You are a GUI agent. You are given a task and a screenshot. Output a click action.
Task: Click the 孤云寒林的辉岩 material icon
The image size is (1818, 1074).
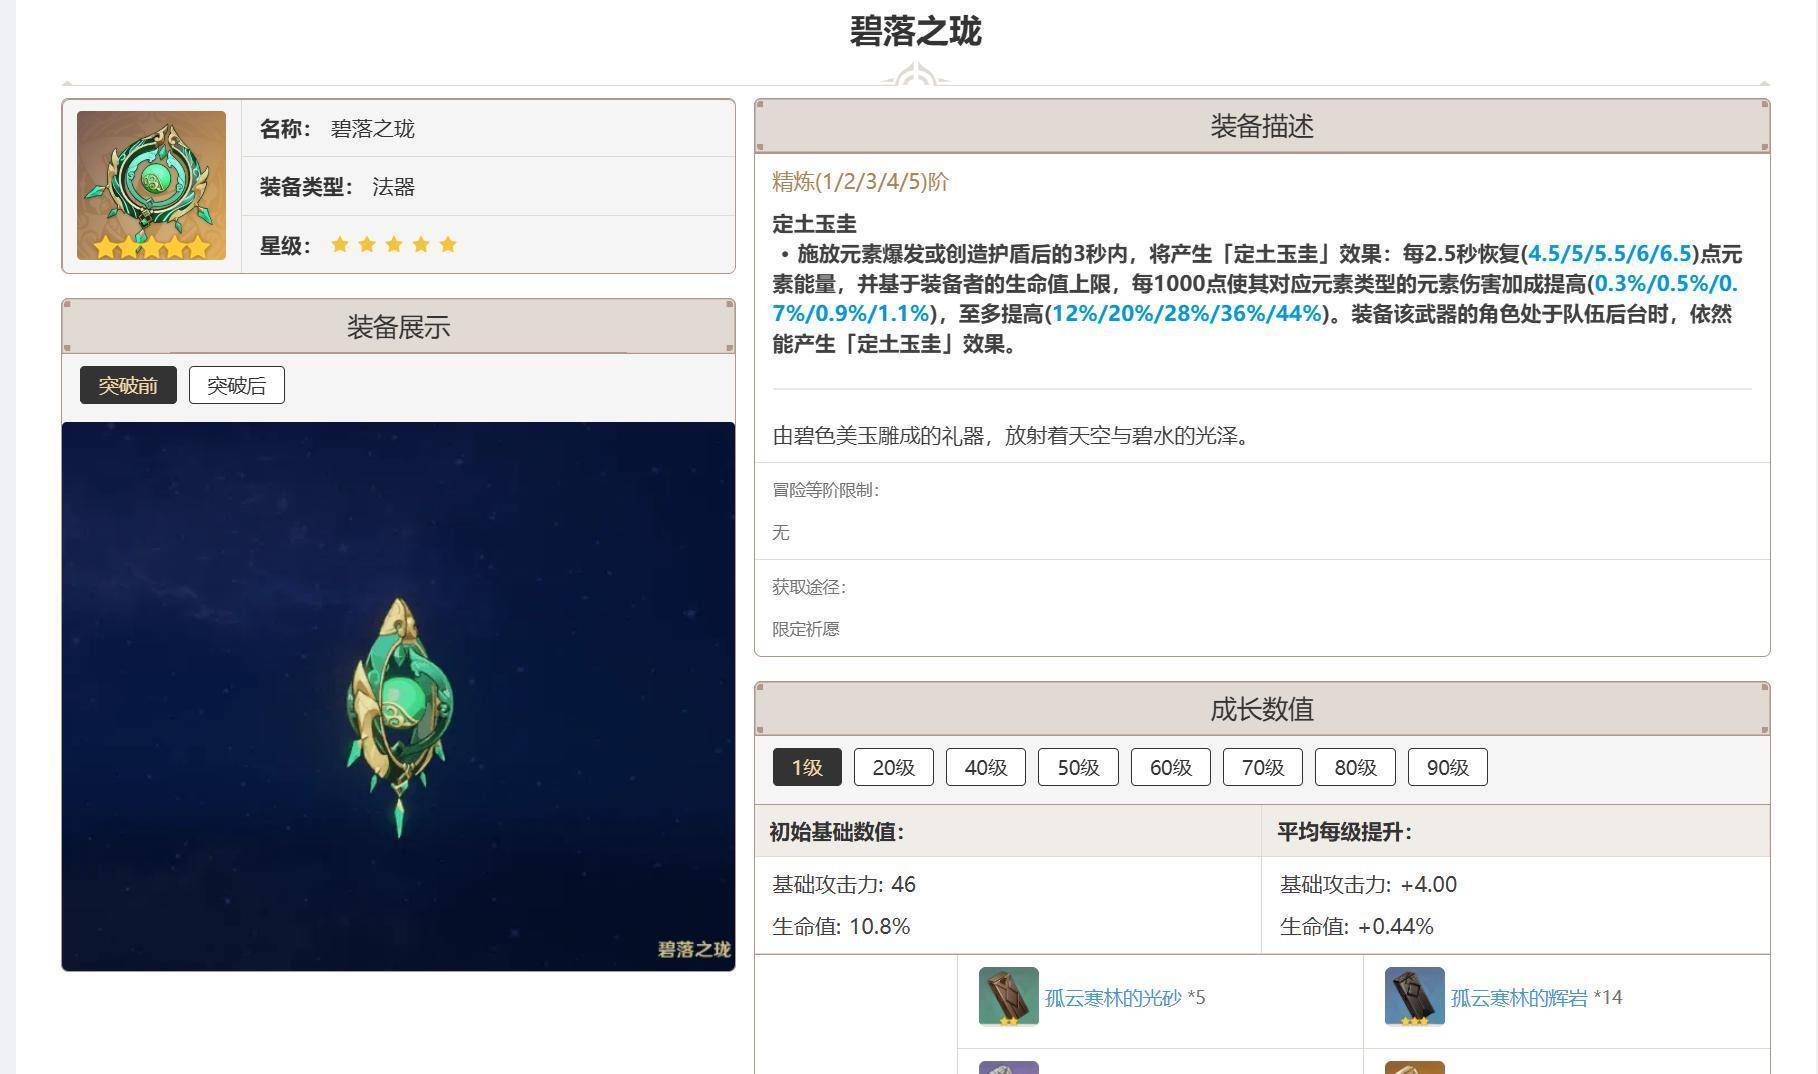tap(1414, 996)
